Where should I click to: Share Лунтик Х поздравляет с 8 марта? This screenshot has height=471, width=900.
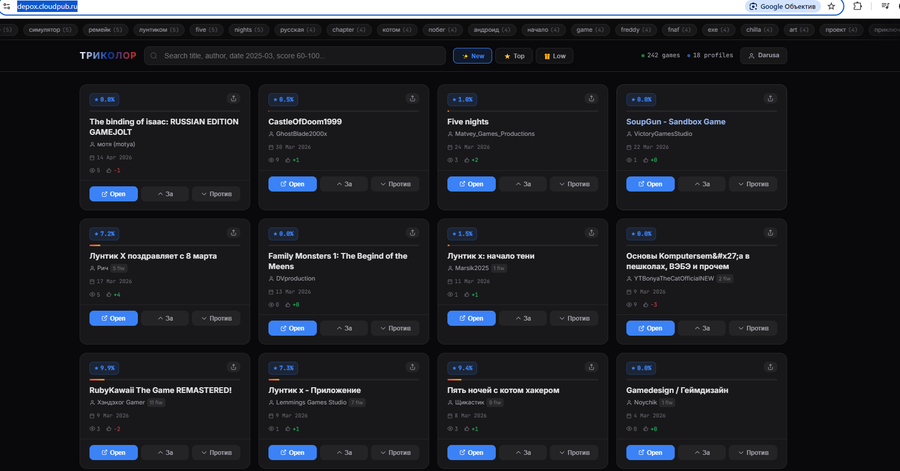pyautogui.click(x=234, y=233)
